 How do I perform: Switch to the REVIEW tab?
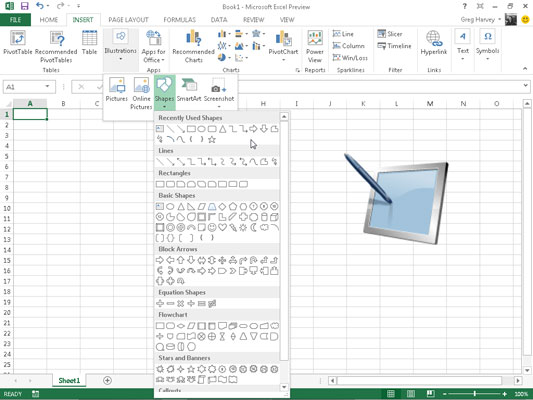254,20
